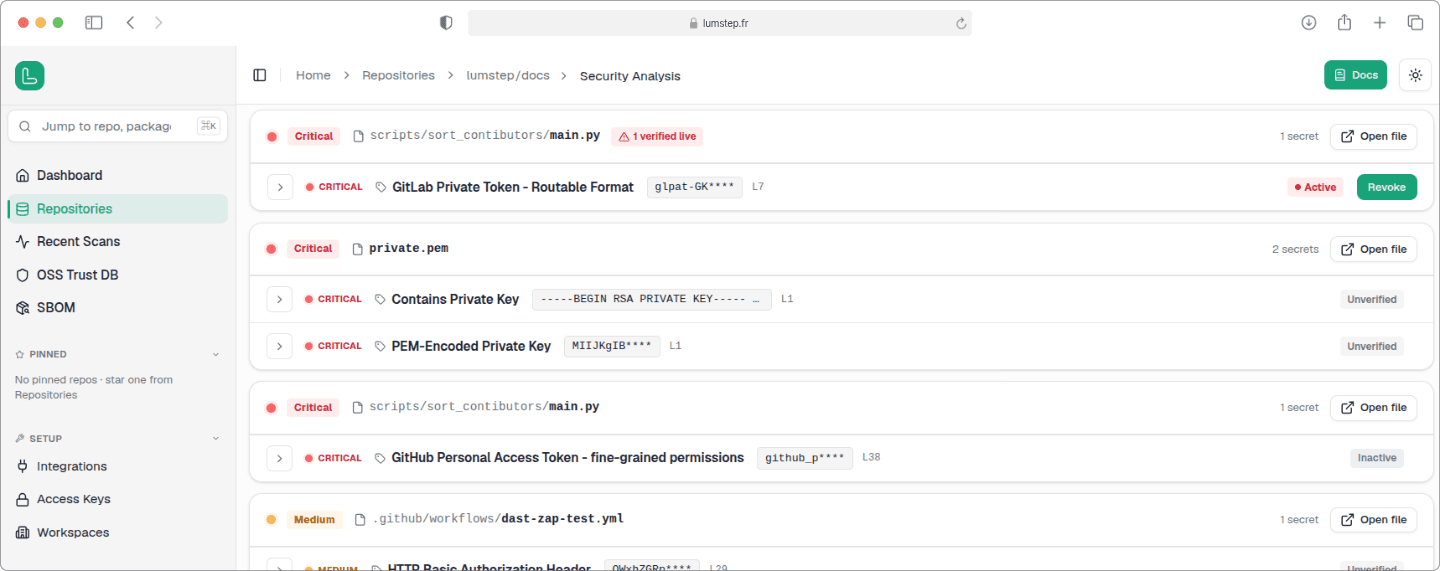Click the private.pem file name
The image size is (1440, 571).
409,248
